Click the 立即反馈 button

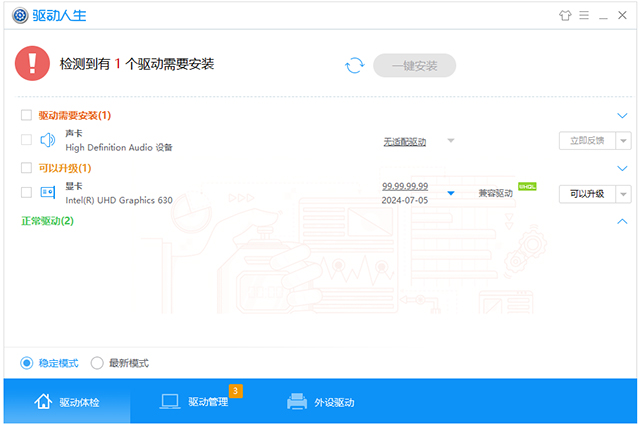587,140
